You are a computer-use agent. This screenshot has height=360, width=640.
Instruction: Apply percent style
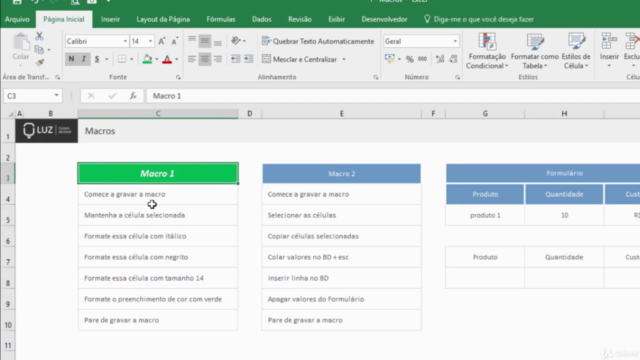[409, 59]
